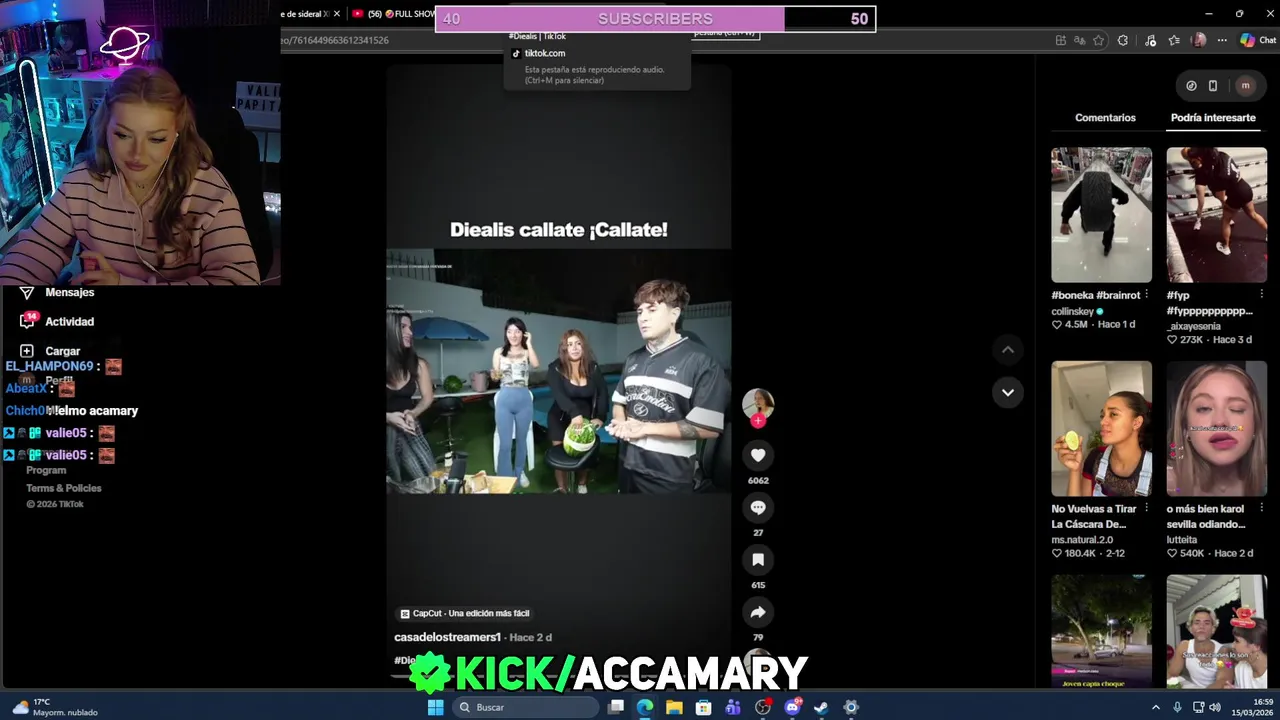Open Steam from the taskbar
The width and height of the screenshot is (1280, 720).
821,707
